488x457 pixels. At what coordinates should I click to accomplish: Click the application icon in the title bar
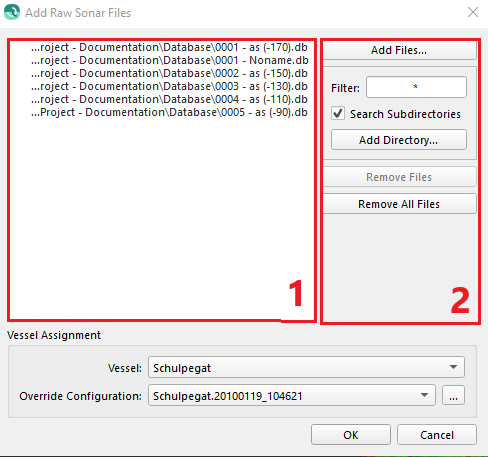point(12,12)
